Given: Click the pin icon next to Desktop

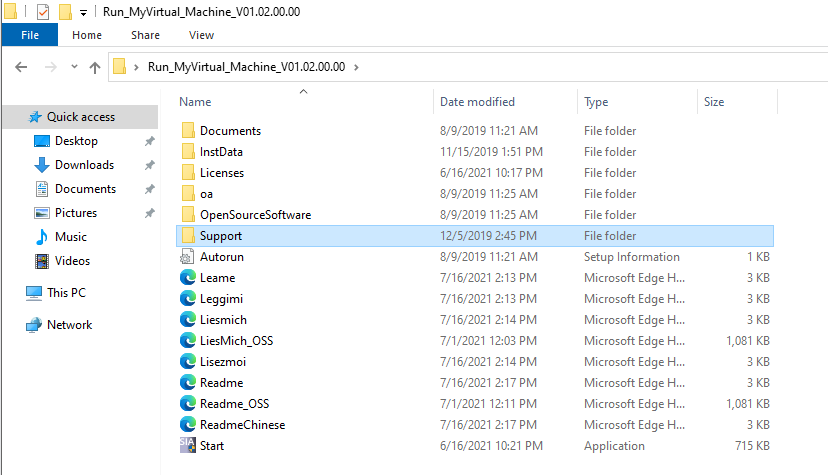Looking at the screenshot, I should (x=149, y=141).
